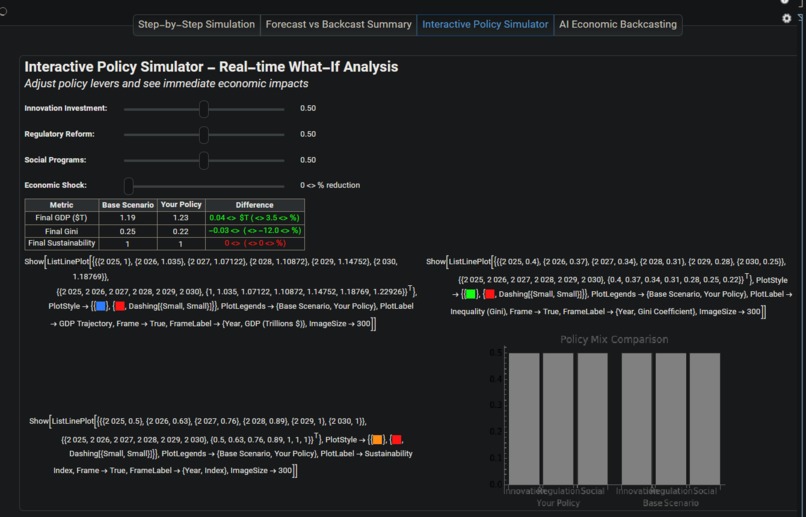Click the 'Innovation Investment:' label
The width and height of the screenshot is (806, 517).
point(66,108)
